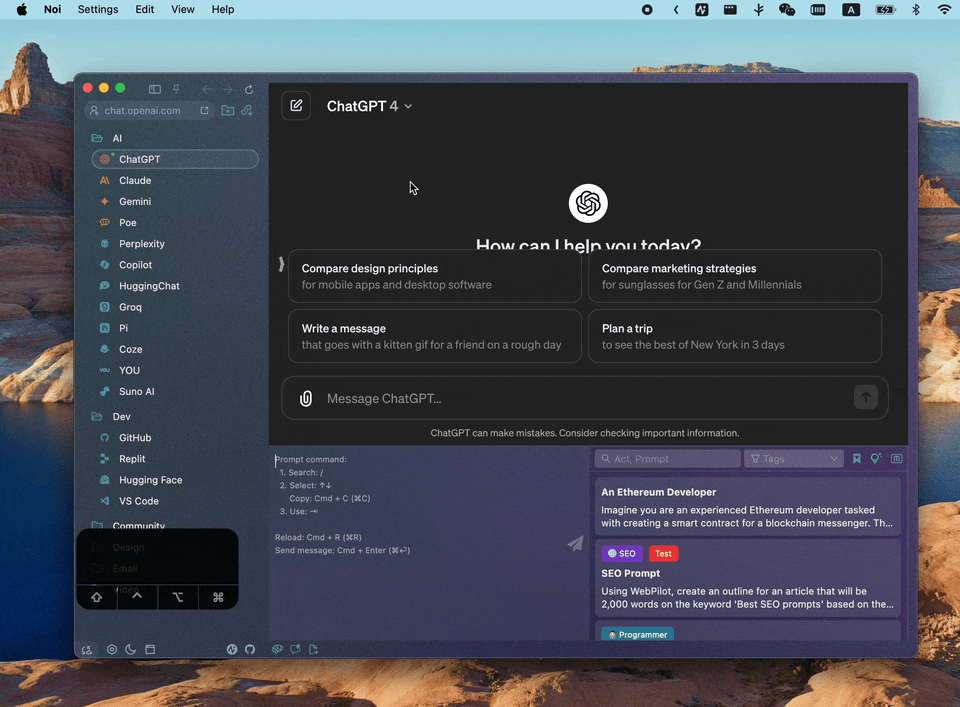Screen dimensions: 960x707
Task: Click the add folder icon
Action: [228, 111]
